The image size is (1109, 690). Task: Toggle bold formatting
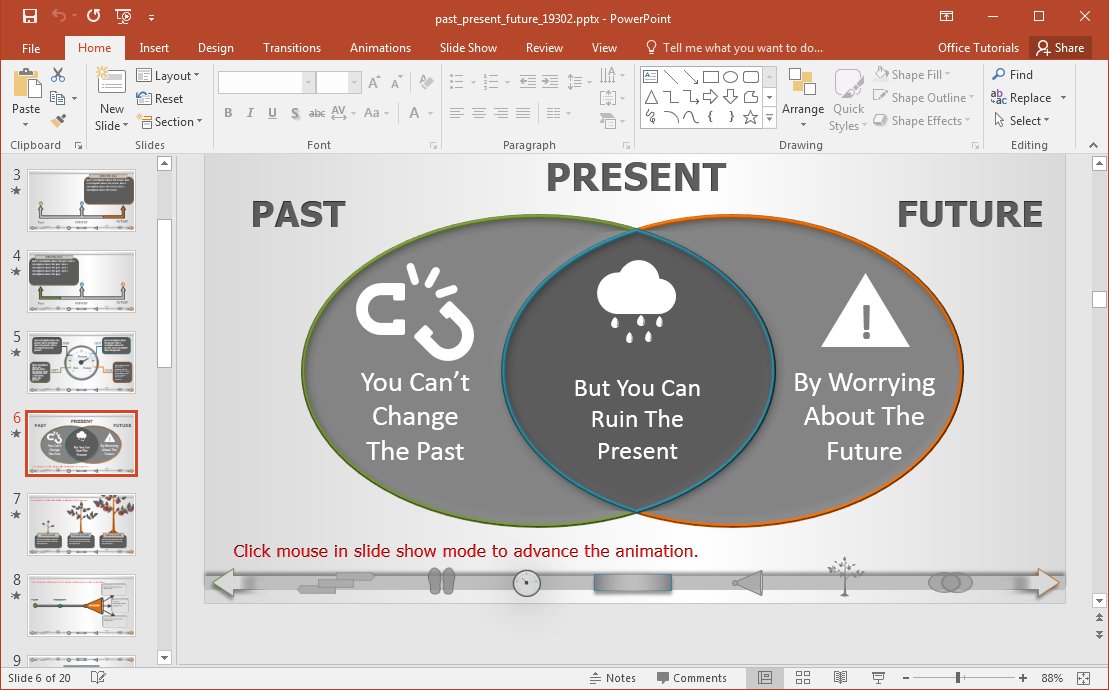point(228,113)
